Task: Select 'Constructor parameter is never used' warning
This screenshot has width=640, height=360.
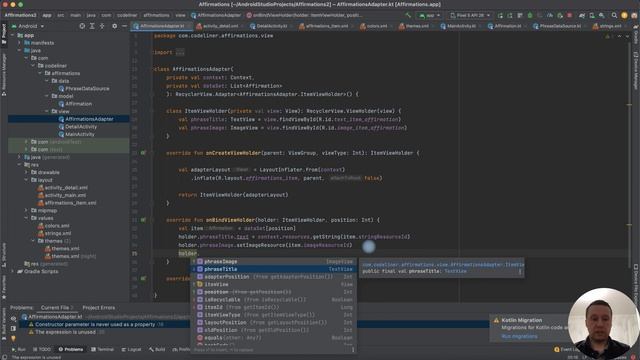Action: pos(95,324)
